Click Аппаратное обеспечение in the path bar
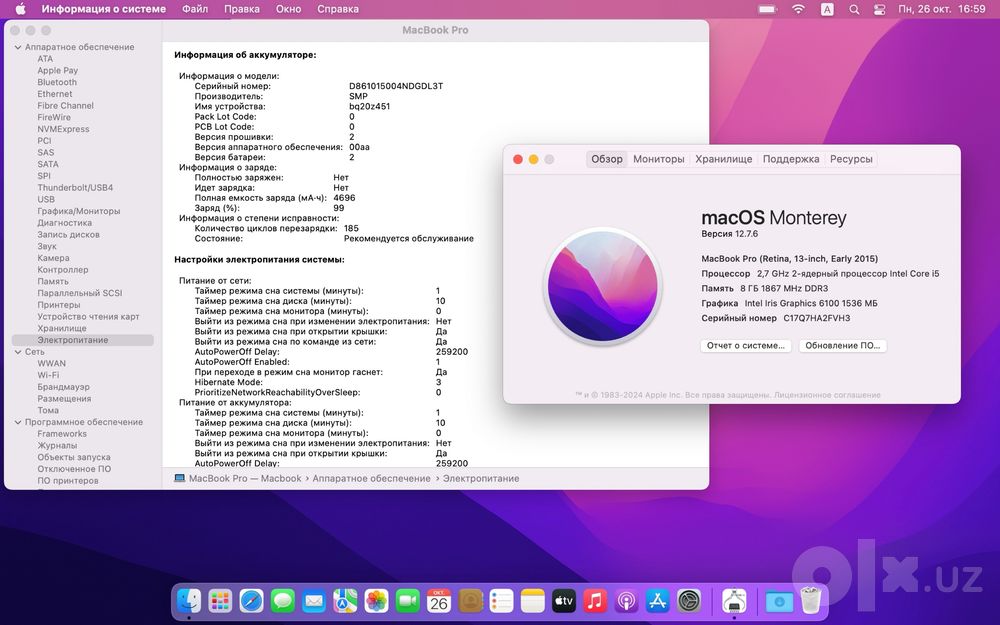 click(371, 478)
